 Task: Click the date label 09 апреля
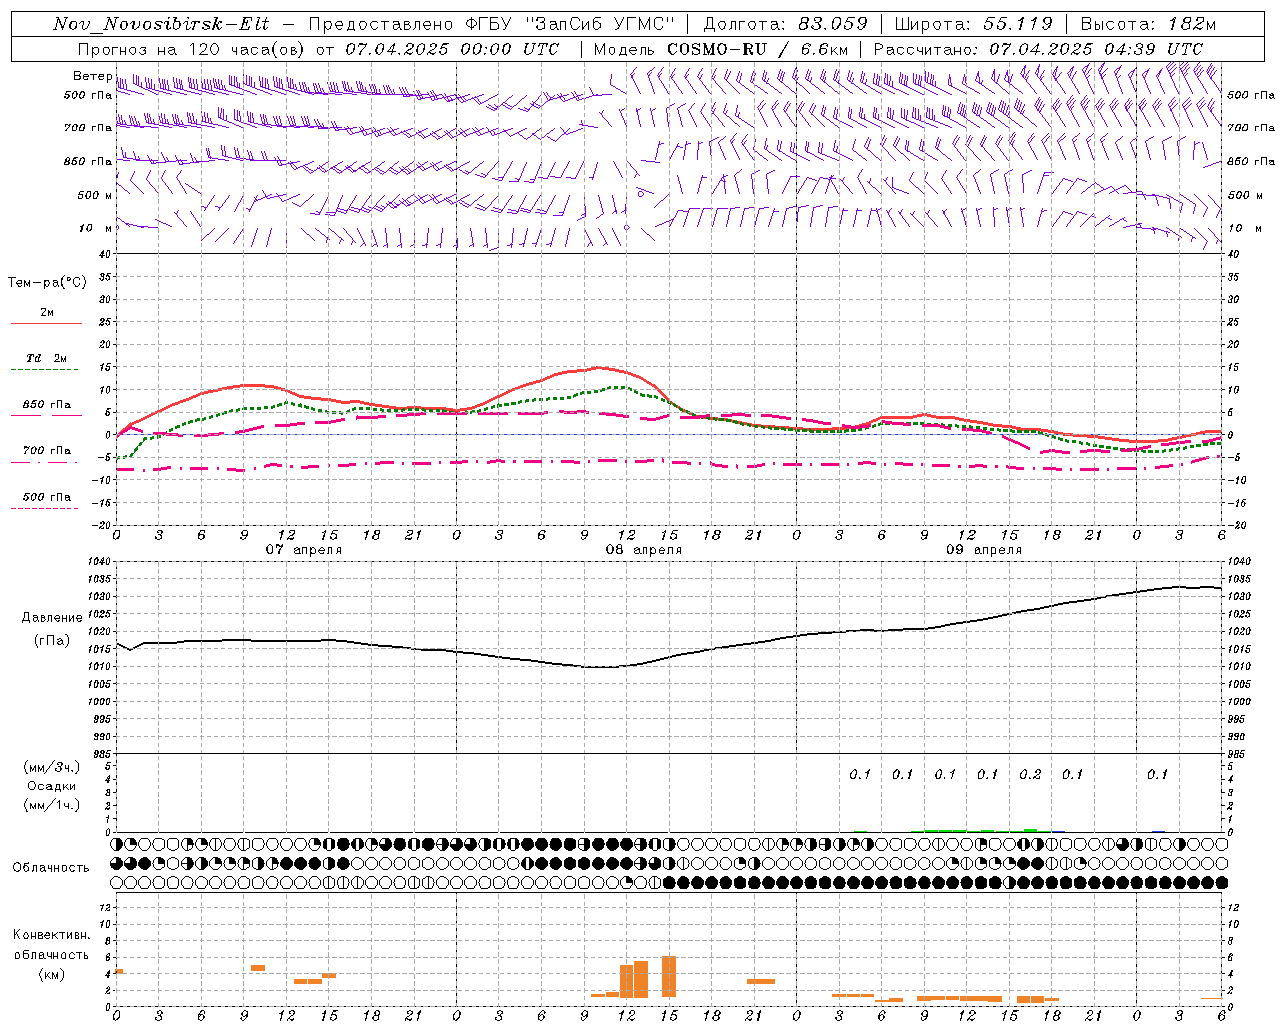pos(984,550)
